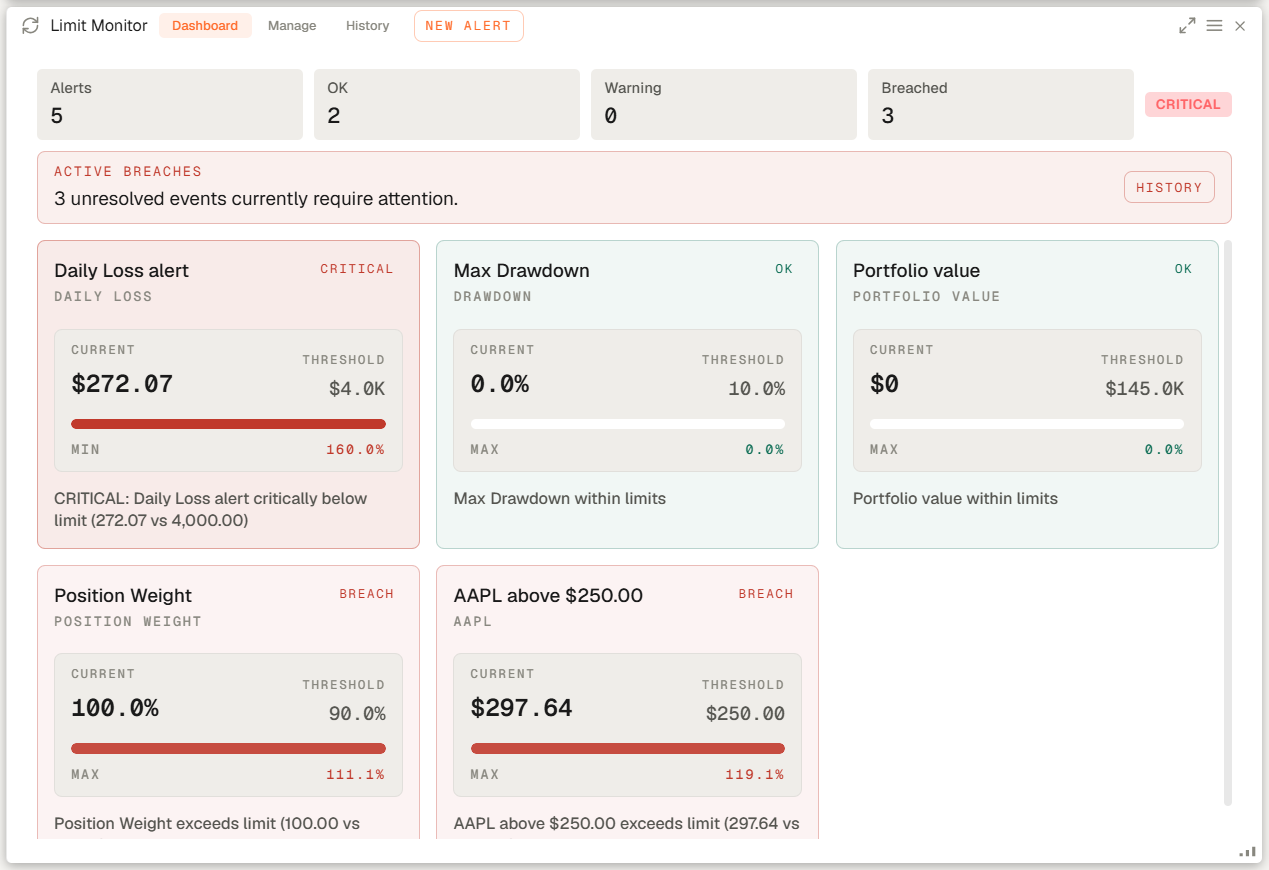Click the AAPL ticker subtitle
The image size is (1269, 870).
coord(473,622)
